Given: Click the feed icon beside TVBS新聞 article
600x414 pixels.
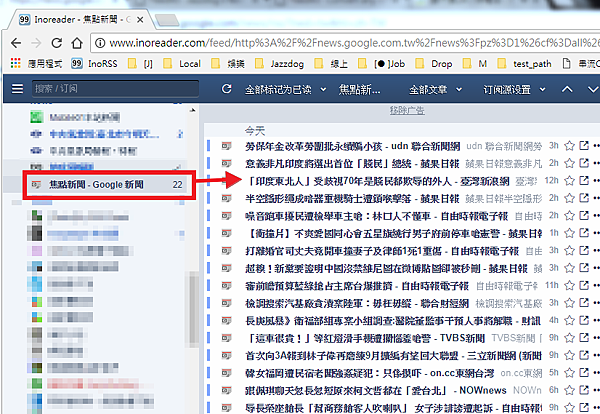Looking at the screenshot, I should (227, 338).
